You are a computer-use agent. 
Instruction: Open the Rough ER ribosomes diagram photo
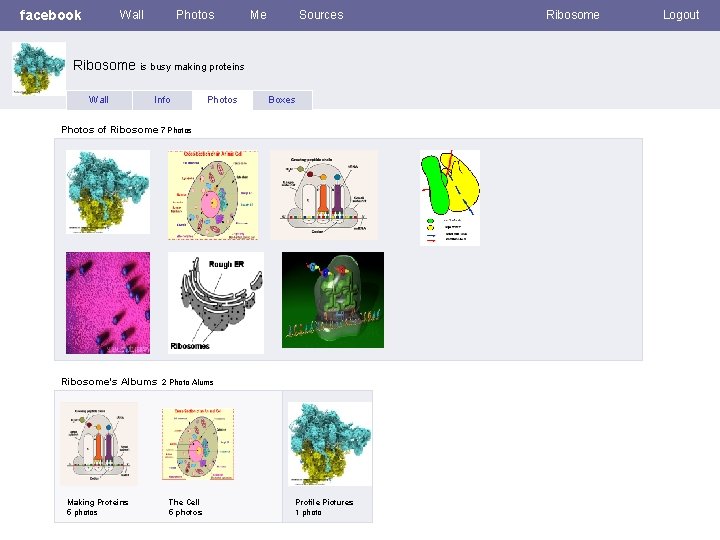(x=216, y=303)
